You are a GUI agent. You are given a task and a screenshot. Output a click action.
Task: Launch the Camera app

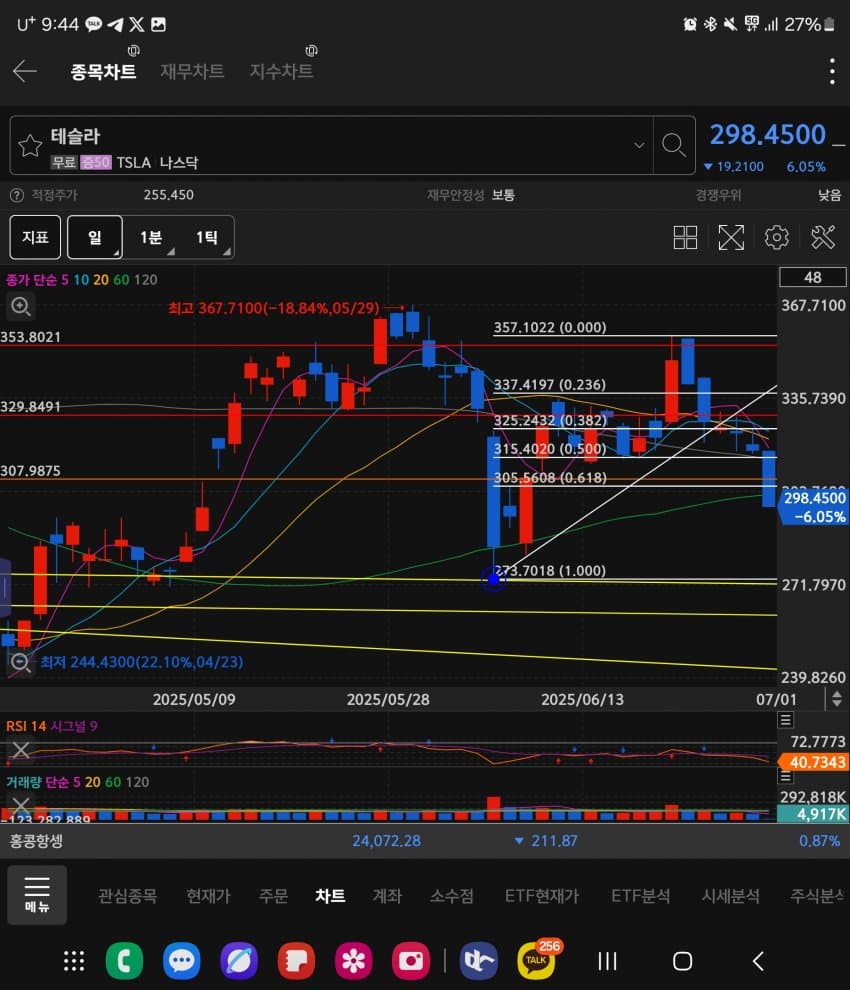410,961
